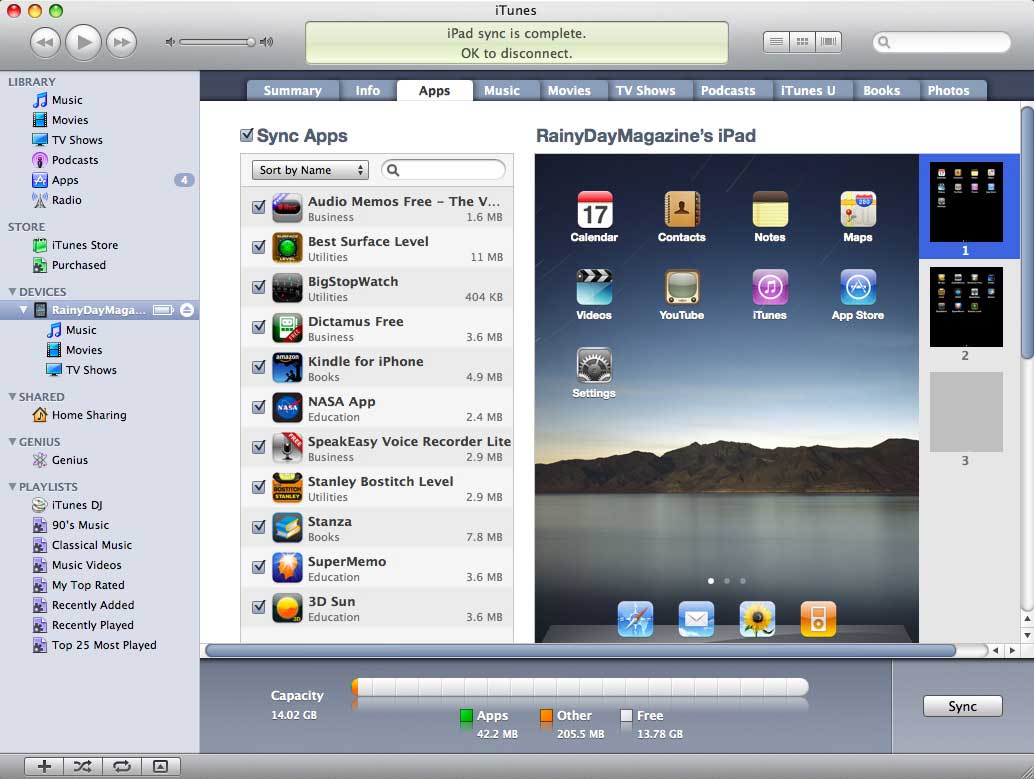Add a new playlist with plus button

(x=44, y=766)
